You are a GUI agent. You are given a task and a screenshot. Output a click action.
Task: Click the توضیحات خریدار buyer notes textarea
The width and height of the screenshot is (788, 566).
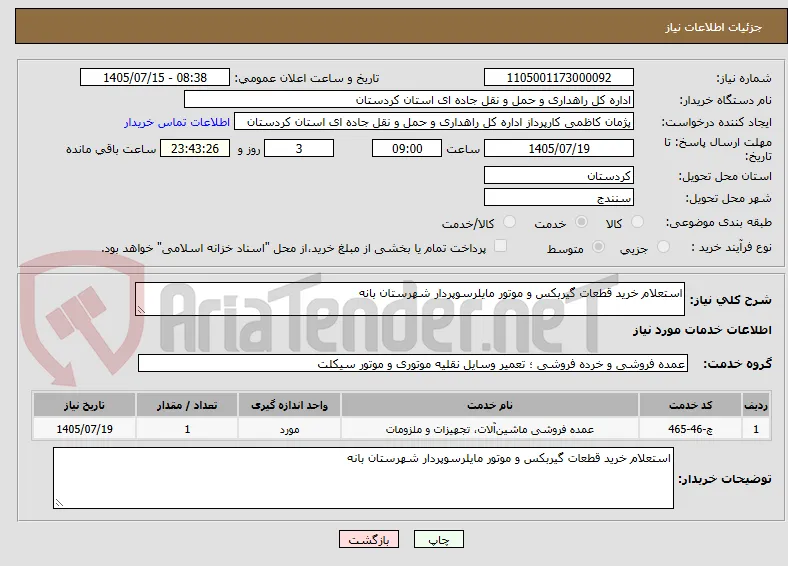click(363, 478)
